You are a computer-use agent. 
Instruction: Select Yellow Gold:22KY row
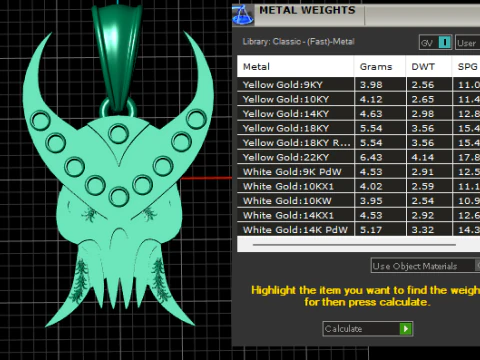[x=359, y=157]
